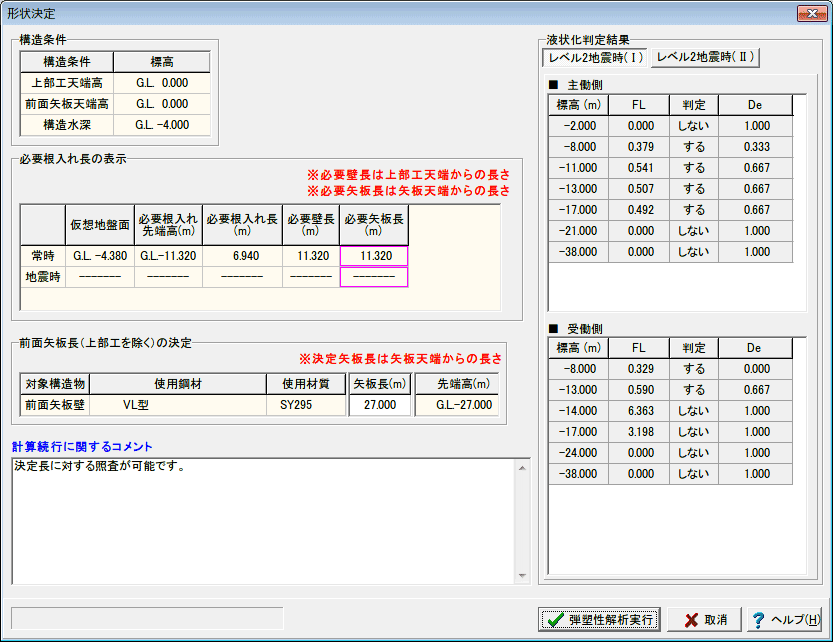833x642 pixels.
Task: Close the 形状決定 dialog window
Action: click(812, 13)
